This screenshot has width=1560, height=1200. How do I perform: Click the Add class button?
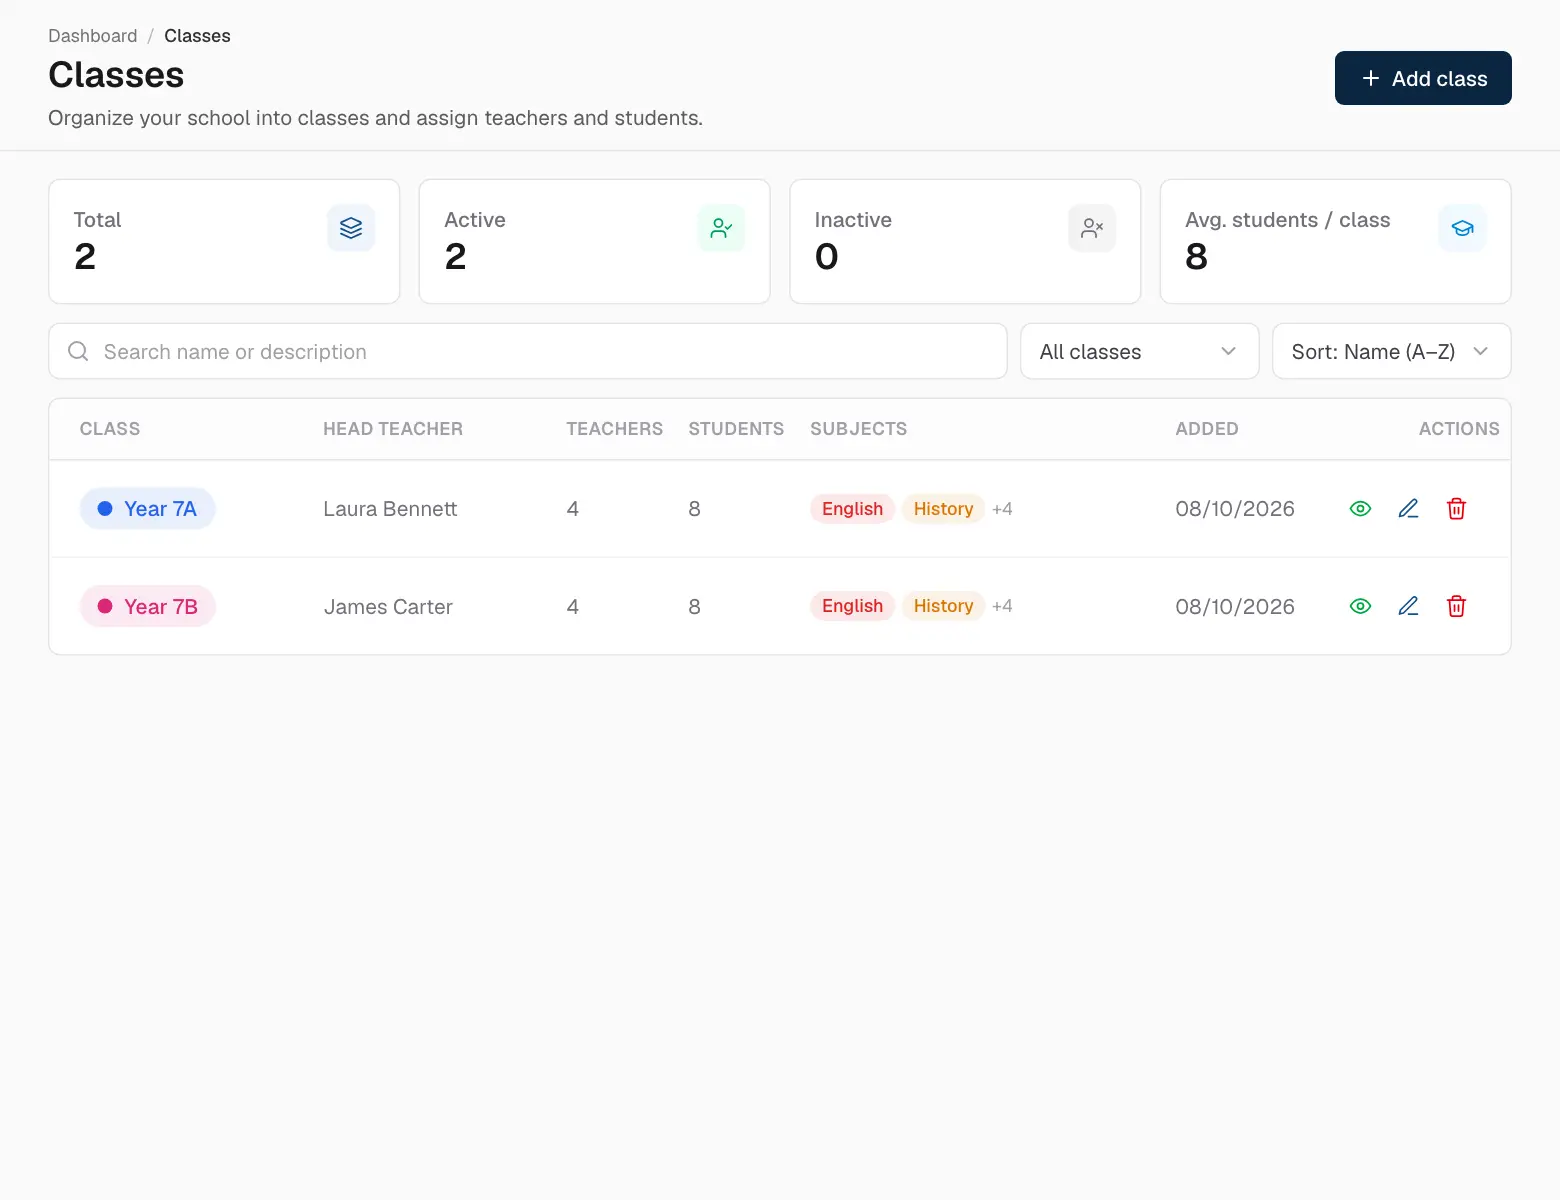[x=1423, y=78]
